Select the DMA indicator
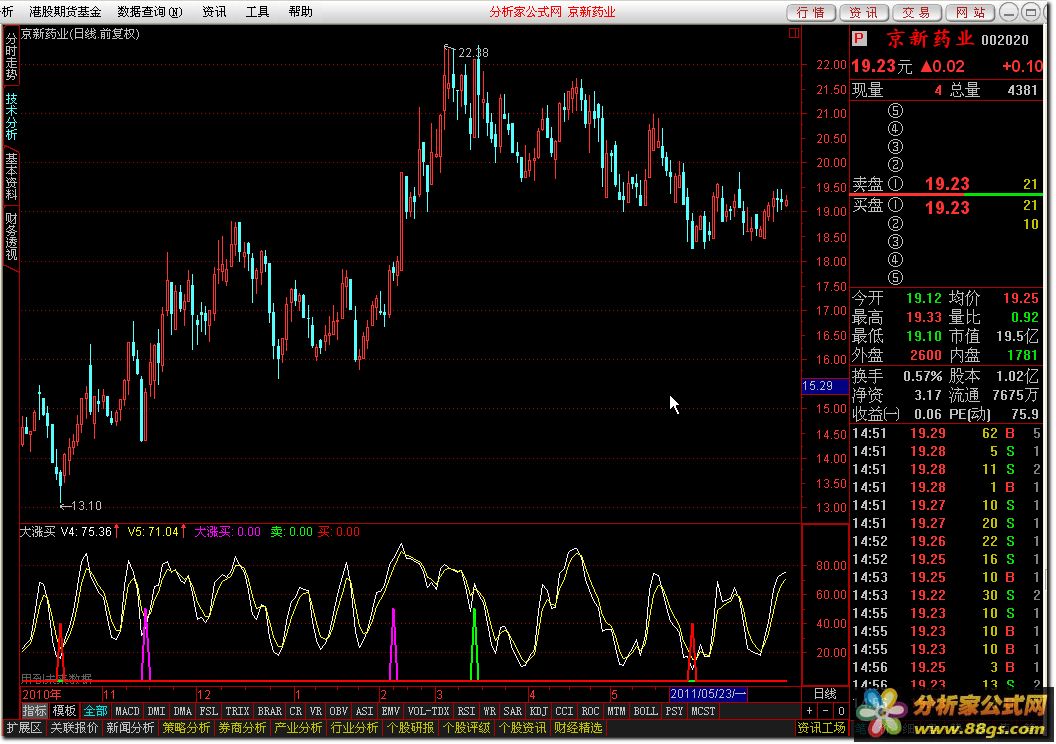 (183, 711)
